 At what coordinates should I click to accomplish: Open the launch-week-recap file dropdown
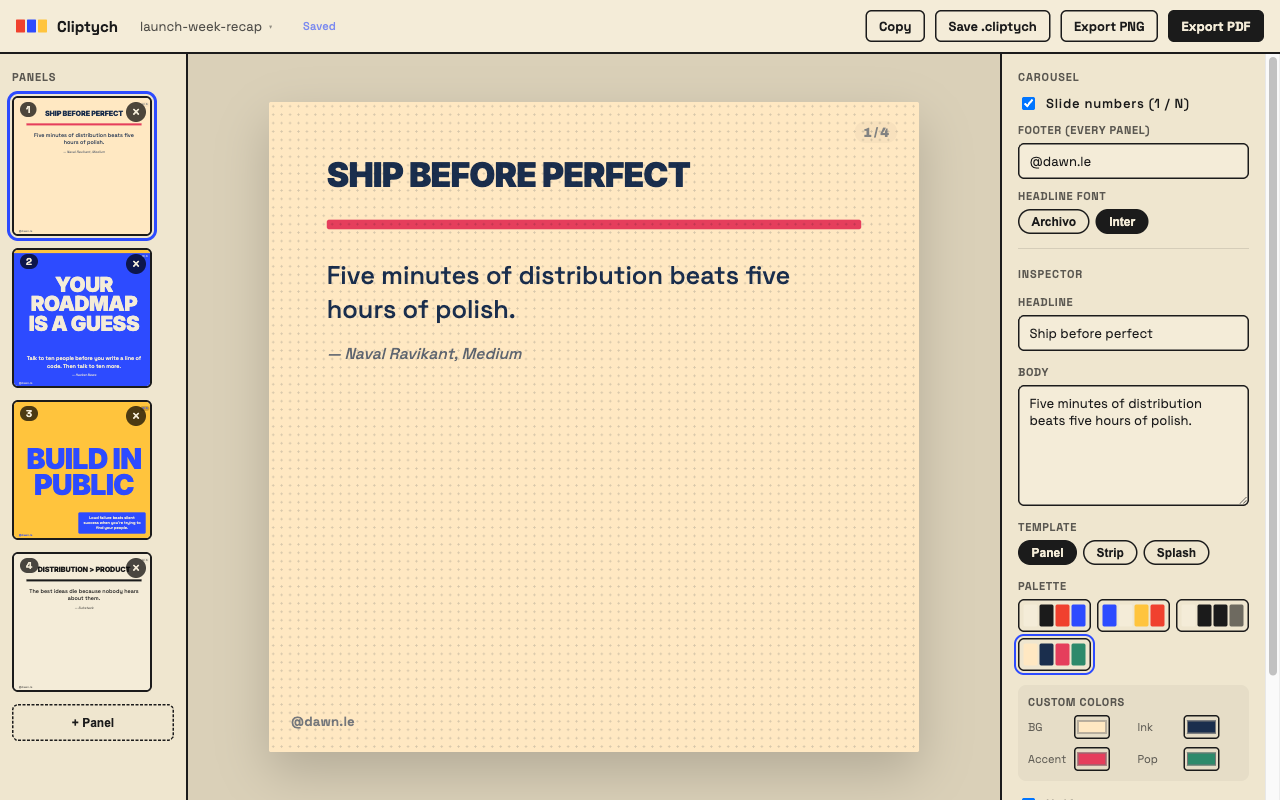(207, 26)
